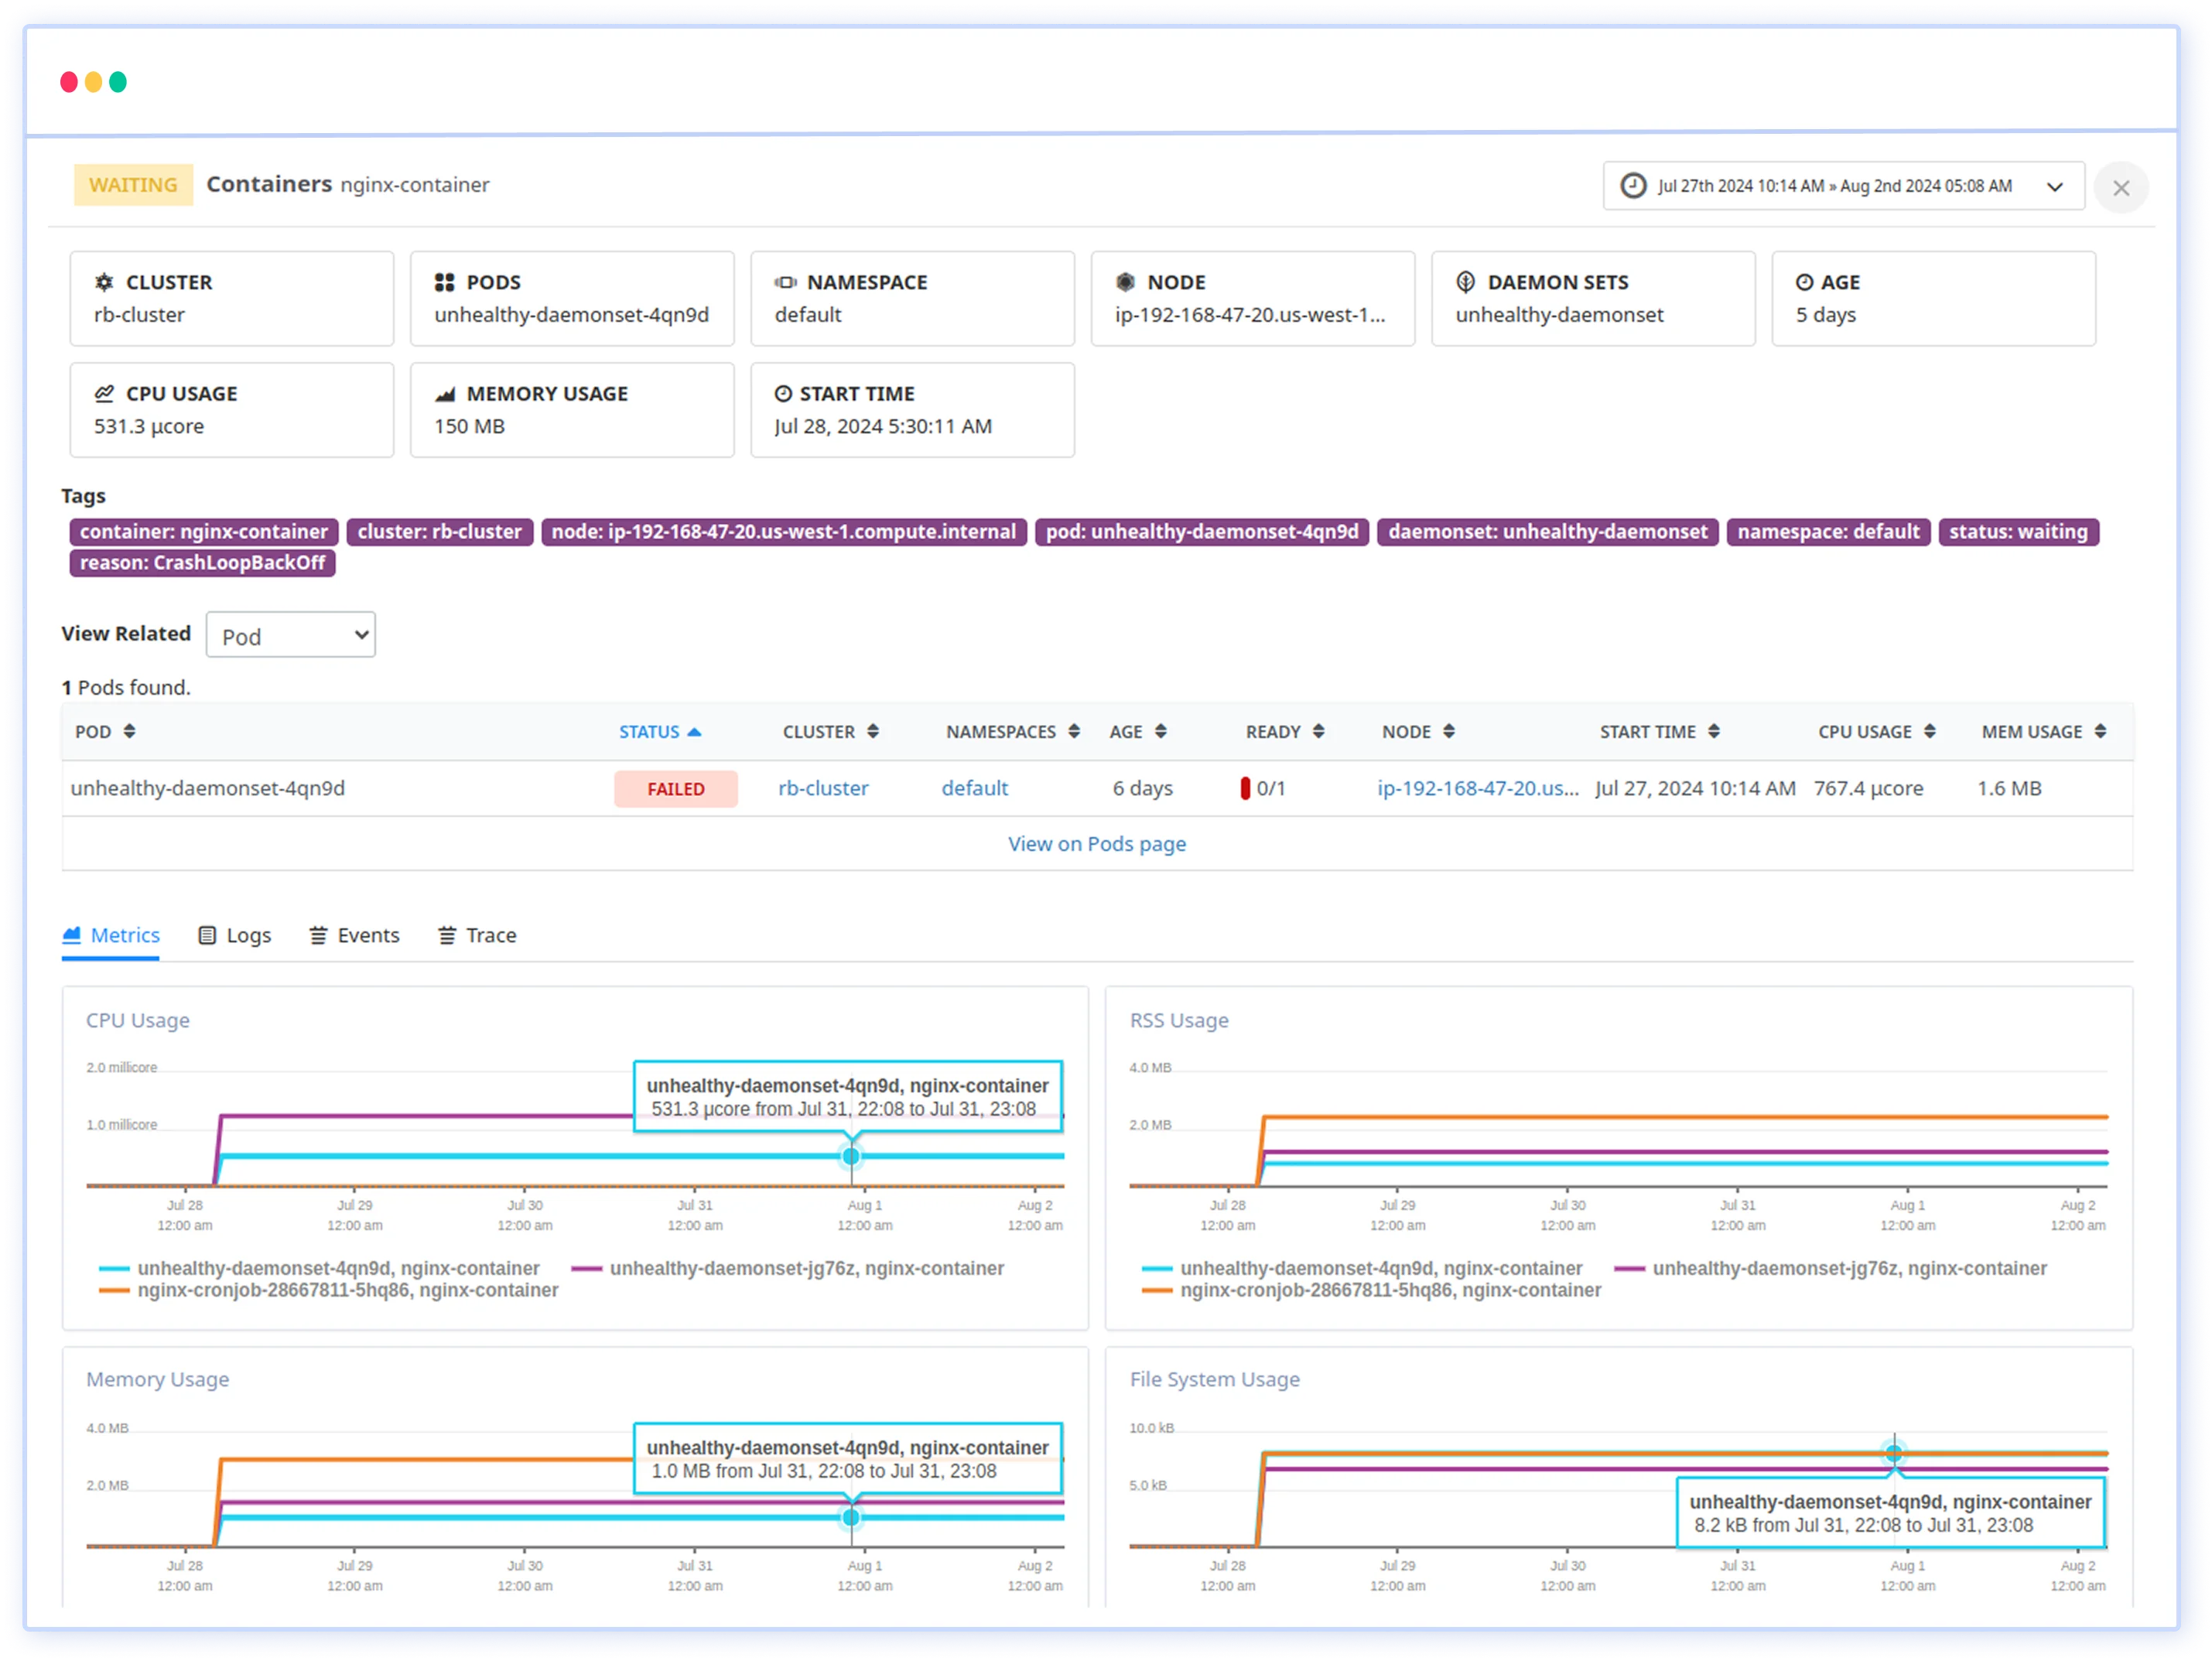Click the CPU Usage chart icon
Viewport: 2212px width, 1661px height.
tap(104, 393)
